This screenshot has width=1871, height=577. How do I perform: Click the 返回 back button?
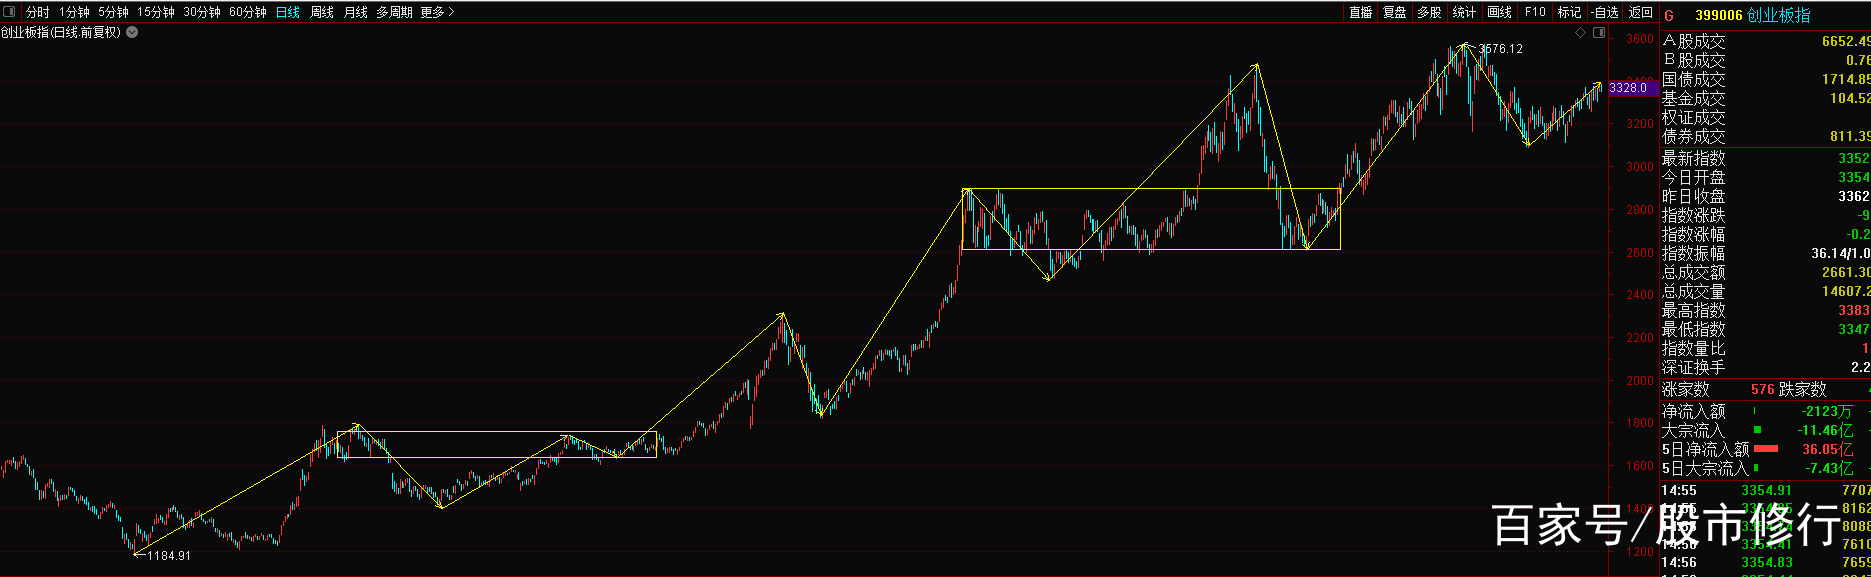point(1641,12)
